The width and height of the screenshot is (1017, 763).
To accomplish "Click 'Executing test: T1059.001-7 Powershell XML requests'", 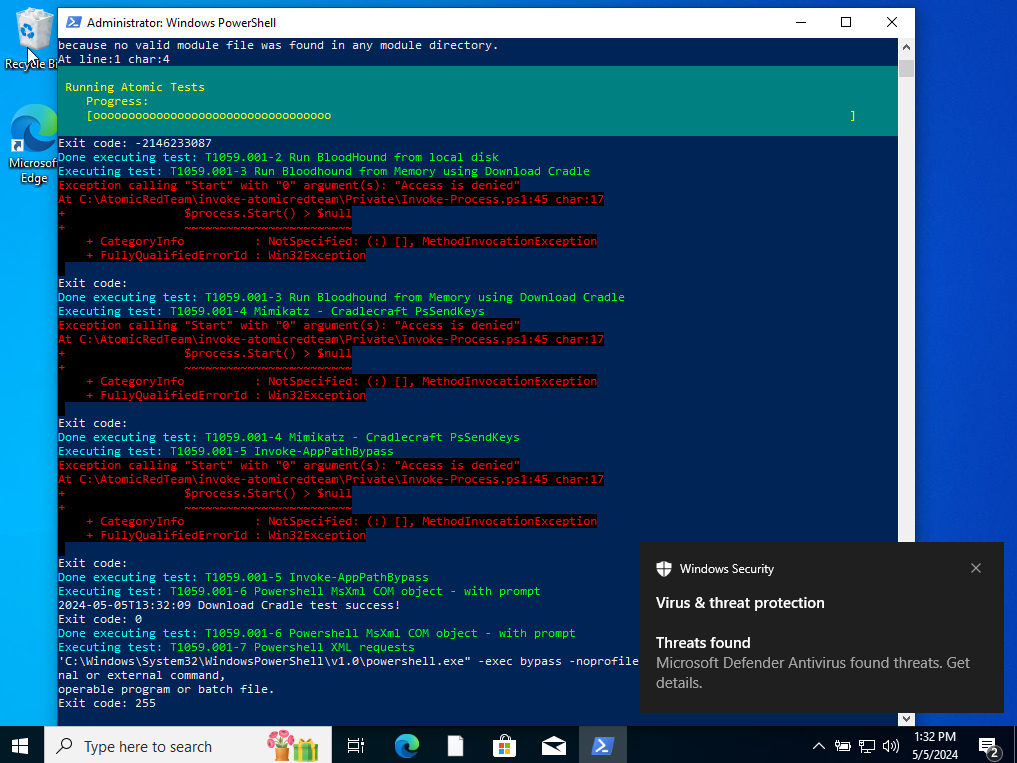I will (236, 647).
